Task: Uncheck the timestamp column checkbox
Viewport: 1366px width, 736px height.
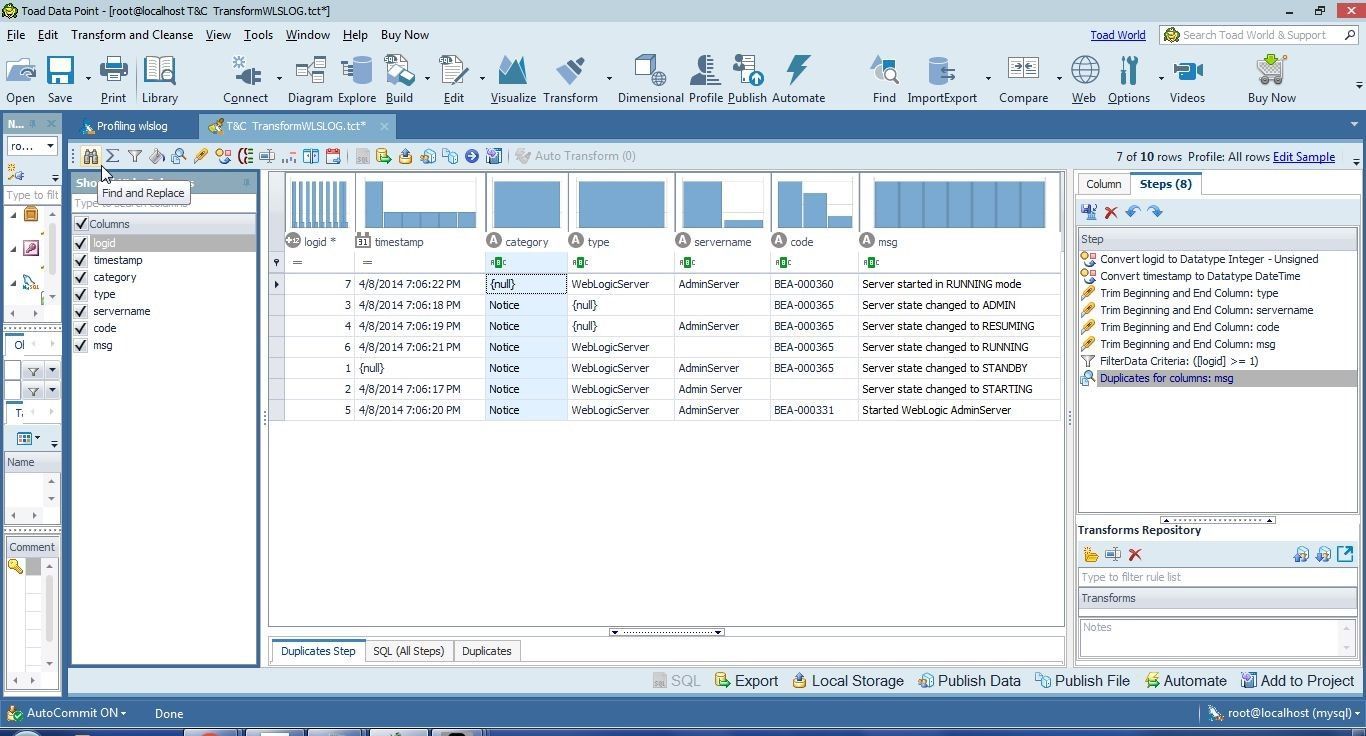Action: 81,260
